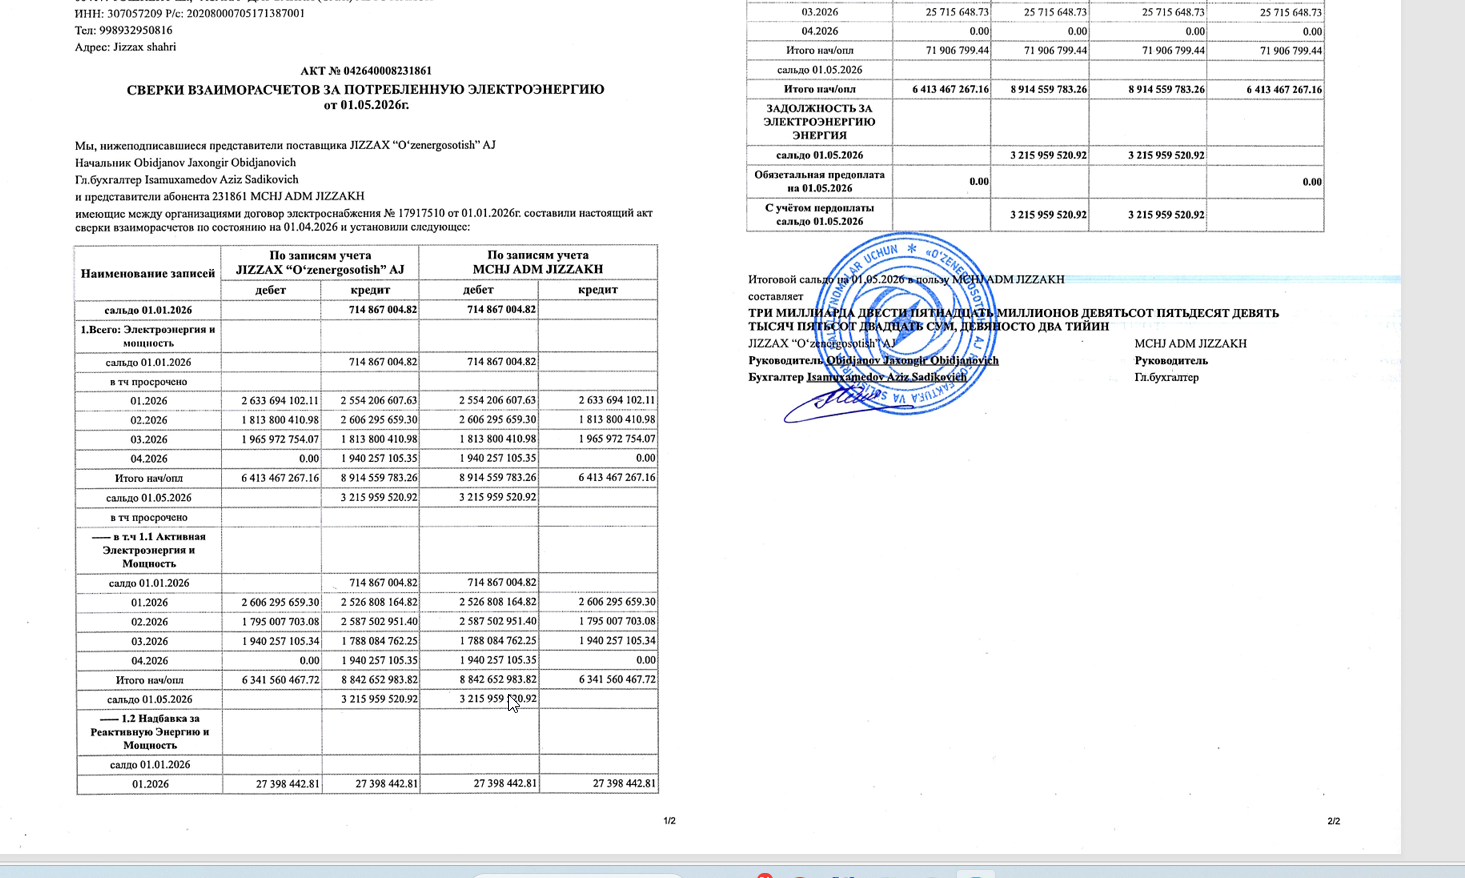This screenshot has height=878, width=1465.
Task: Click row label 1.2 Надбавка за Реактивную Энергию
Action: pyautogui.click(x=148, y=732)
